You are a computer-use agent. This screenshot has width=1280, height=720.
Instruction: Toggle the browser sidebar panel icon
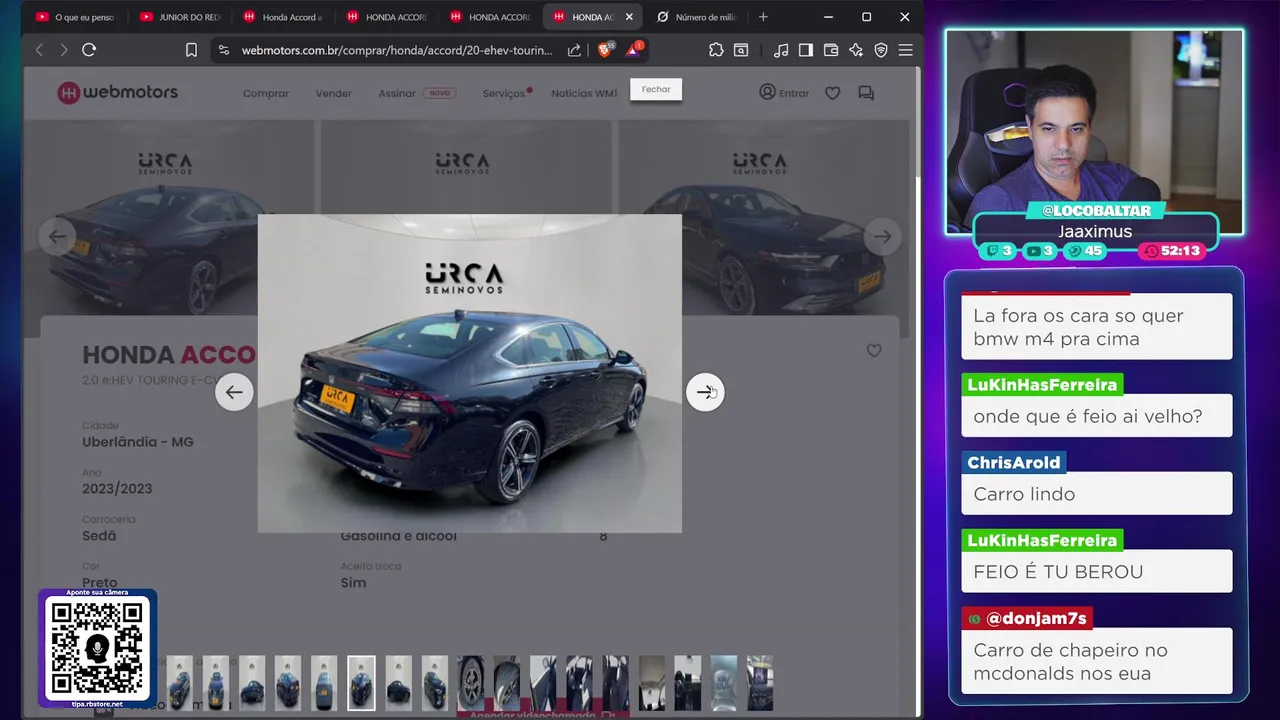pos(805,50)
